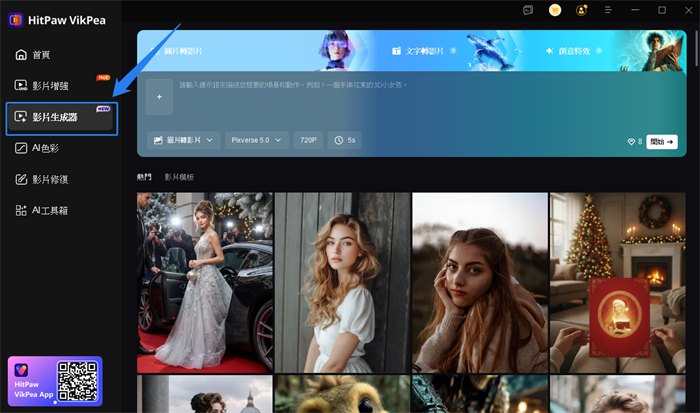Expand the 圖片轉影片 mode dropdown

[184, 141]
